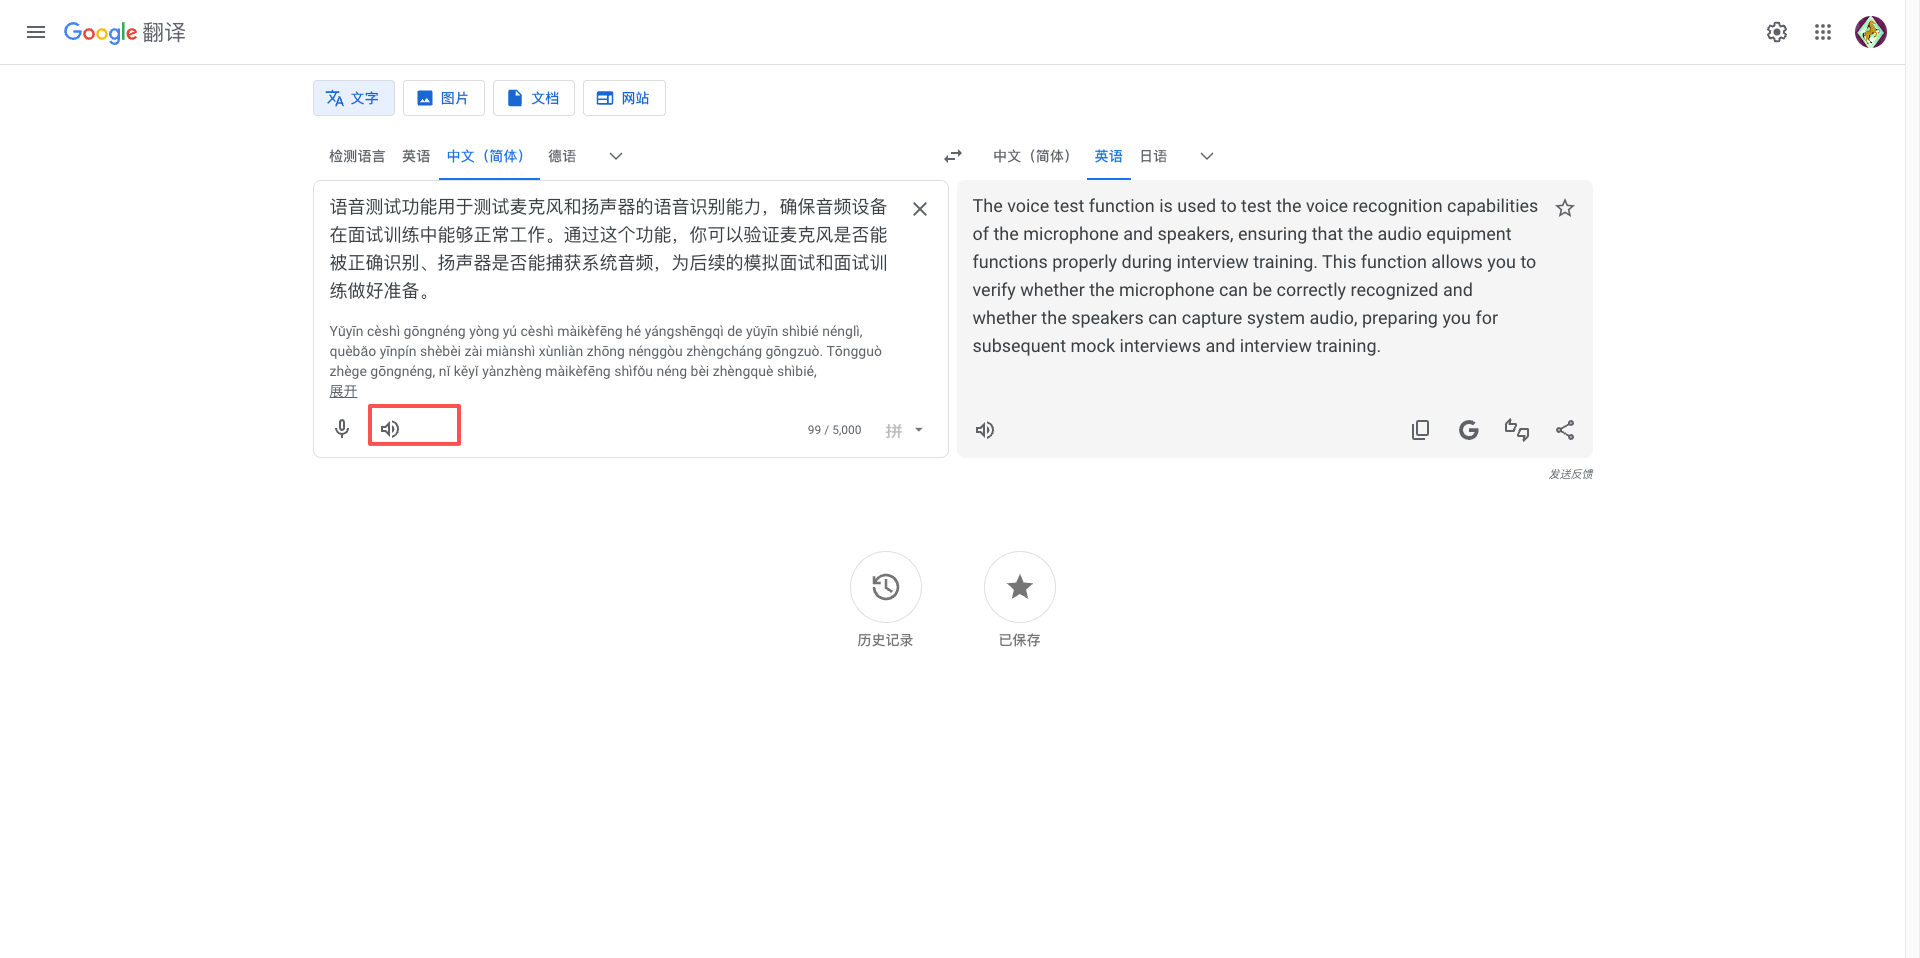Swap the translation languages
Screen dimensions: 1920x958
tap(952, 156)
